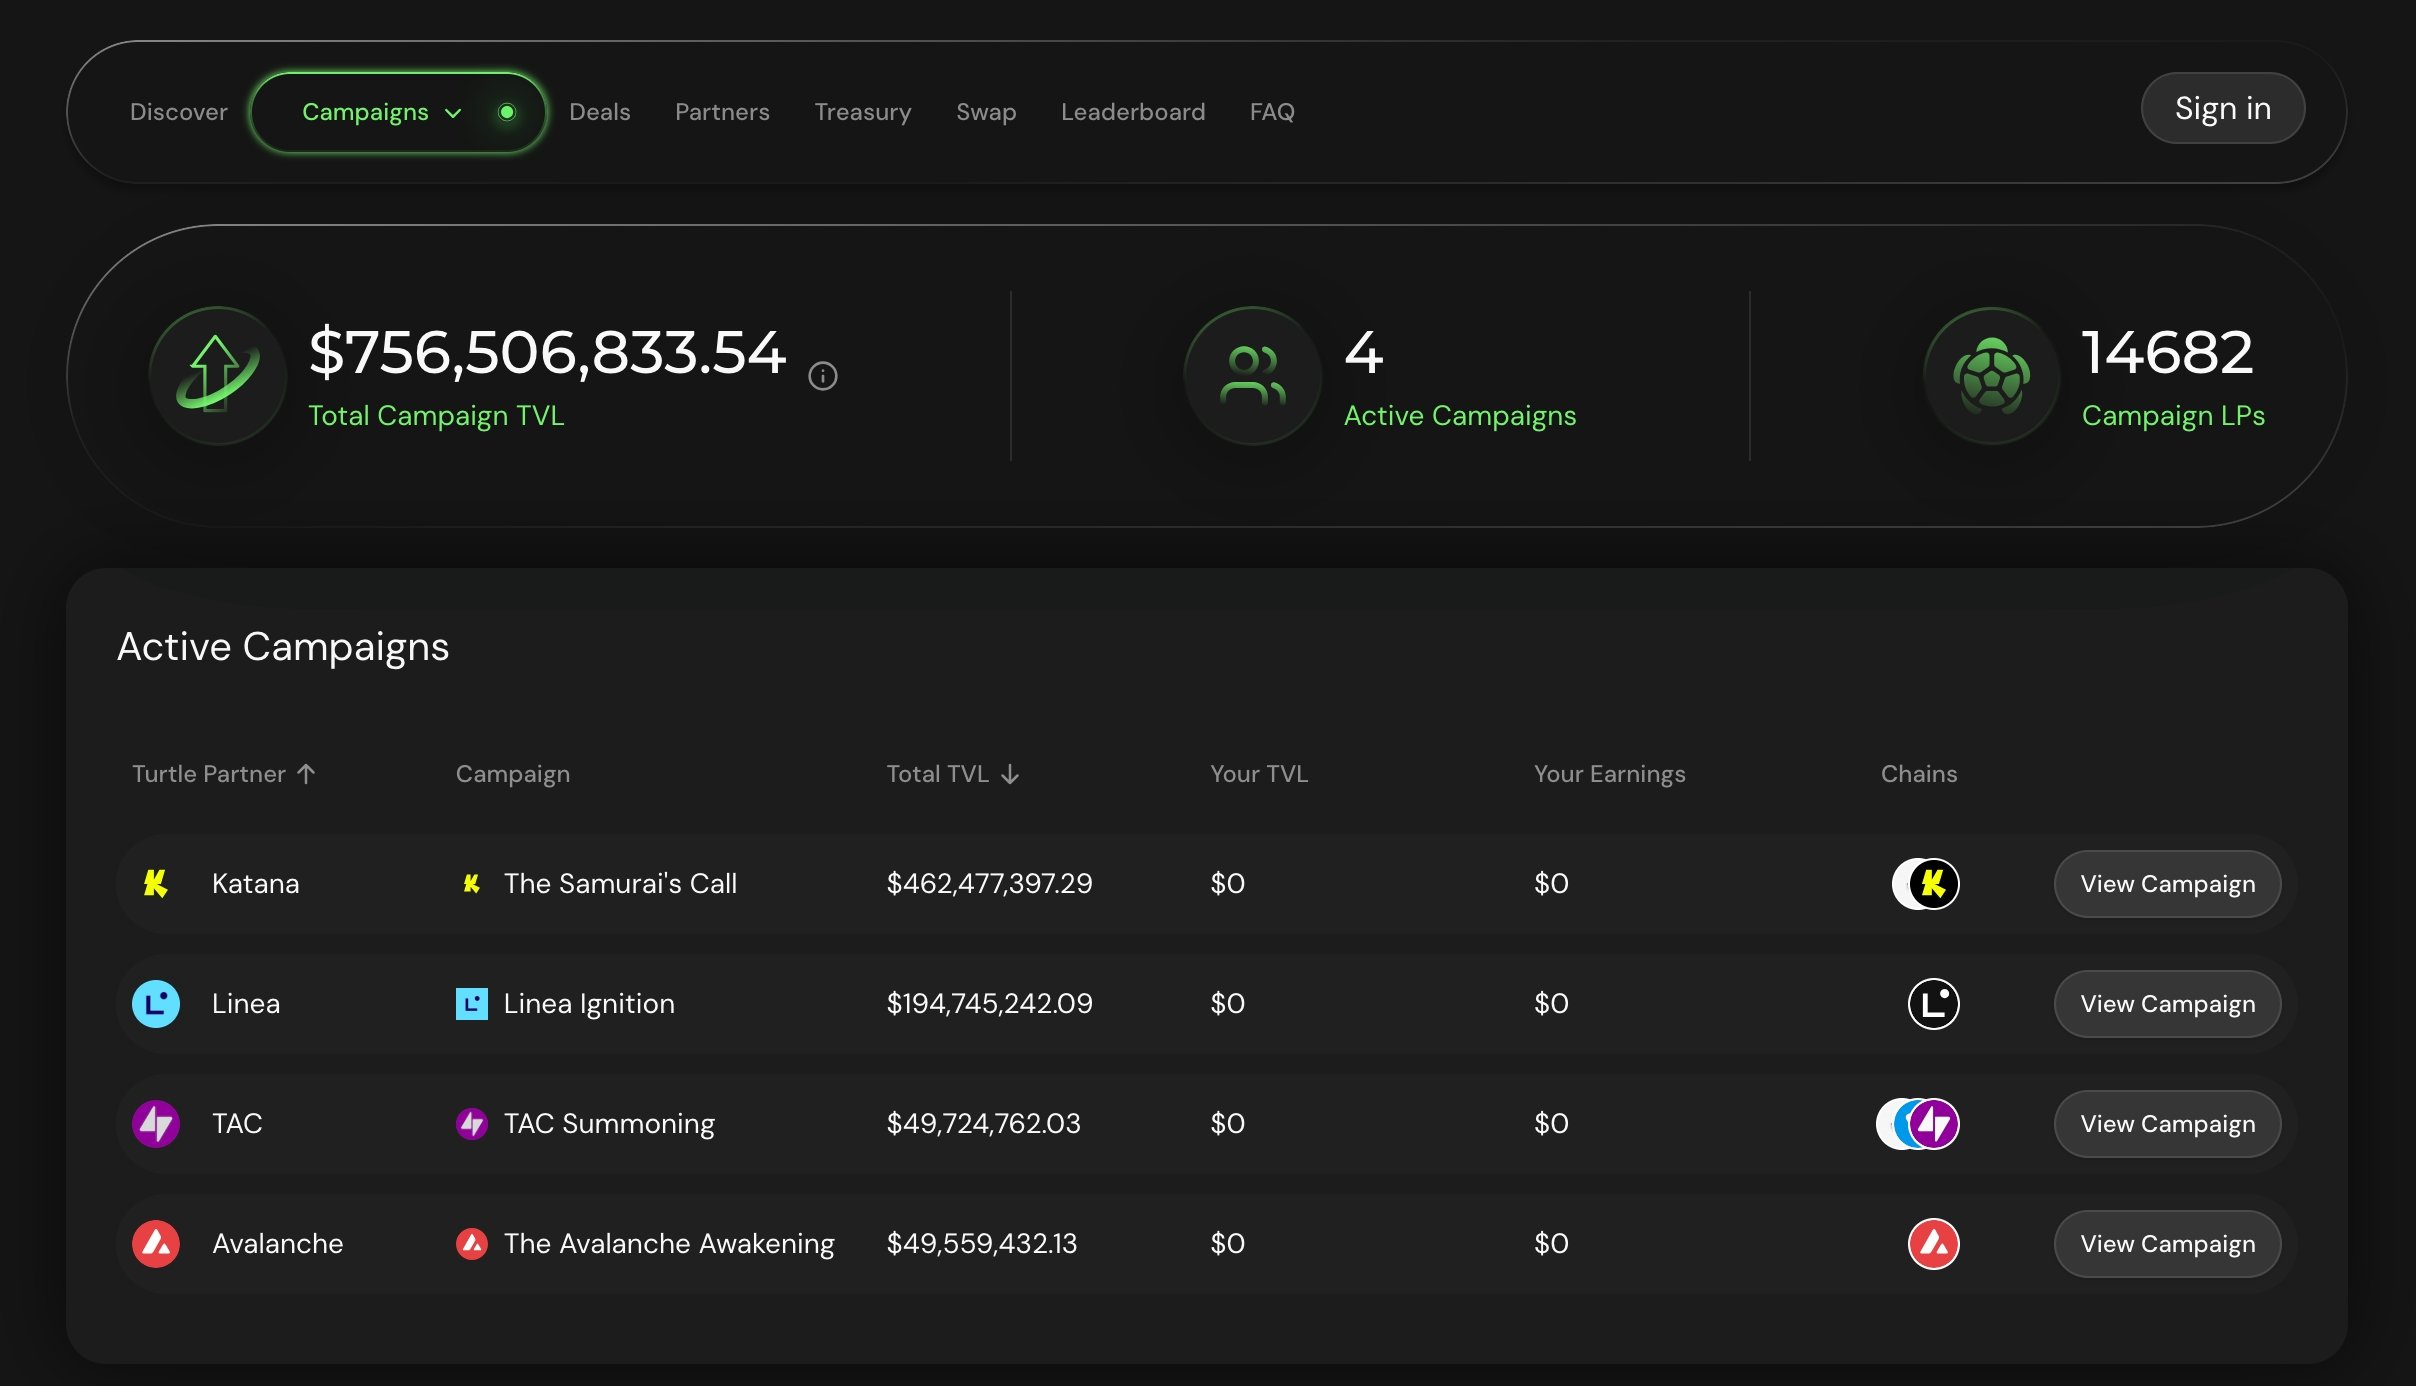Click the green live indicator dot on Campaigns
Screen dimensions: 2416x1386
point(507,112)
